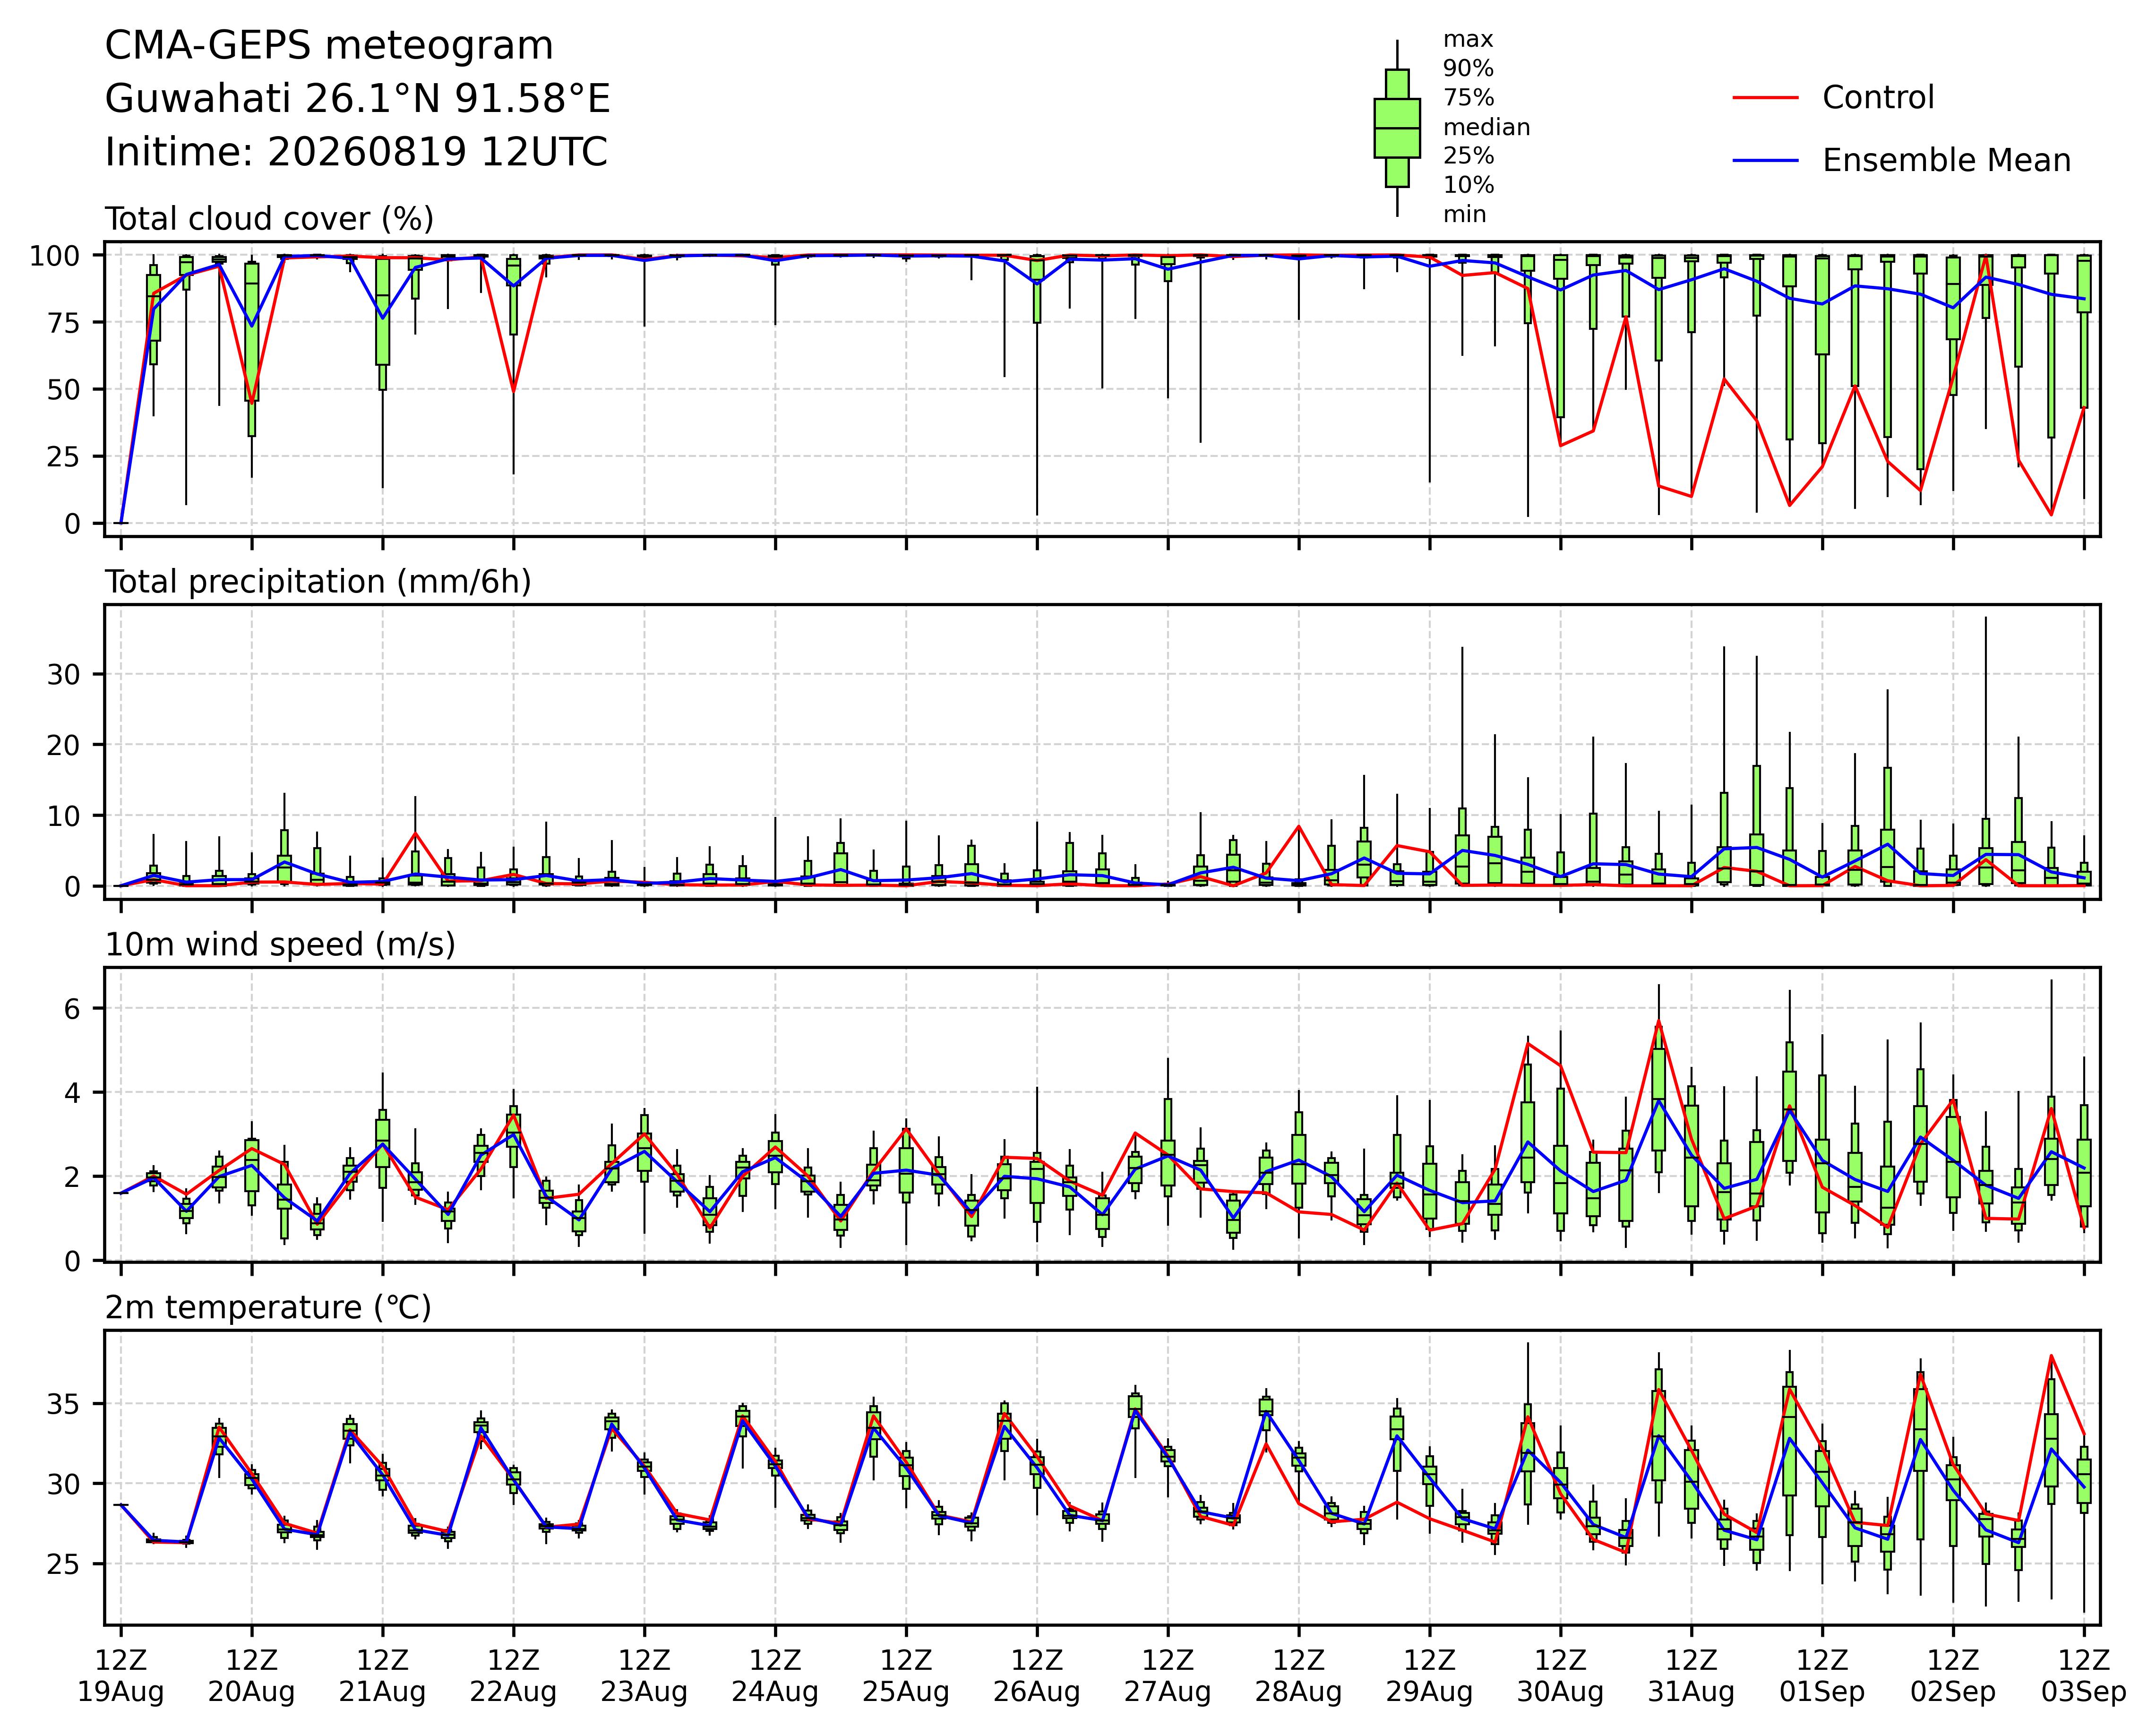2156x1735 pixels.
Task: Click the '12Z 01Sep' x-axis label
Action: (1822, 1676)
